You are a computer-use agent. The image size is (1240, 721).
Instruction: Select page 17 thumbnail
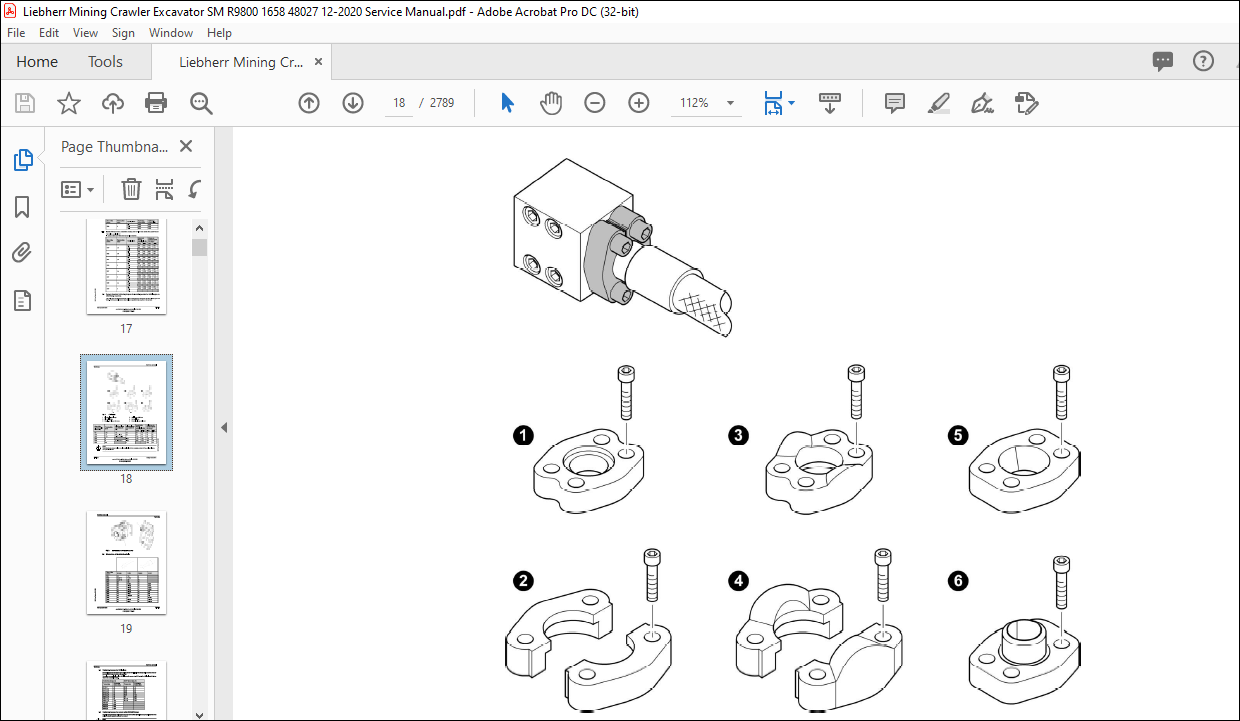126,266
